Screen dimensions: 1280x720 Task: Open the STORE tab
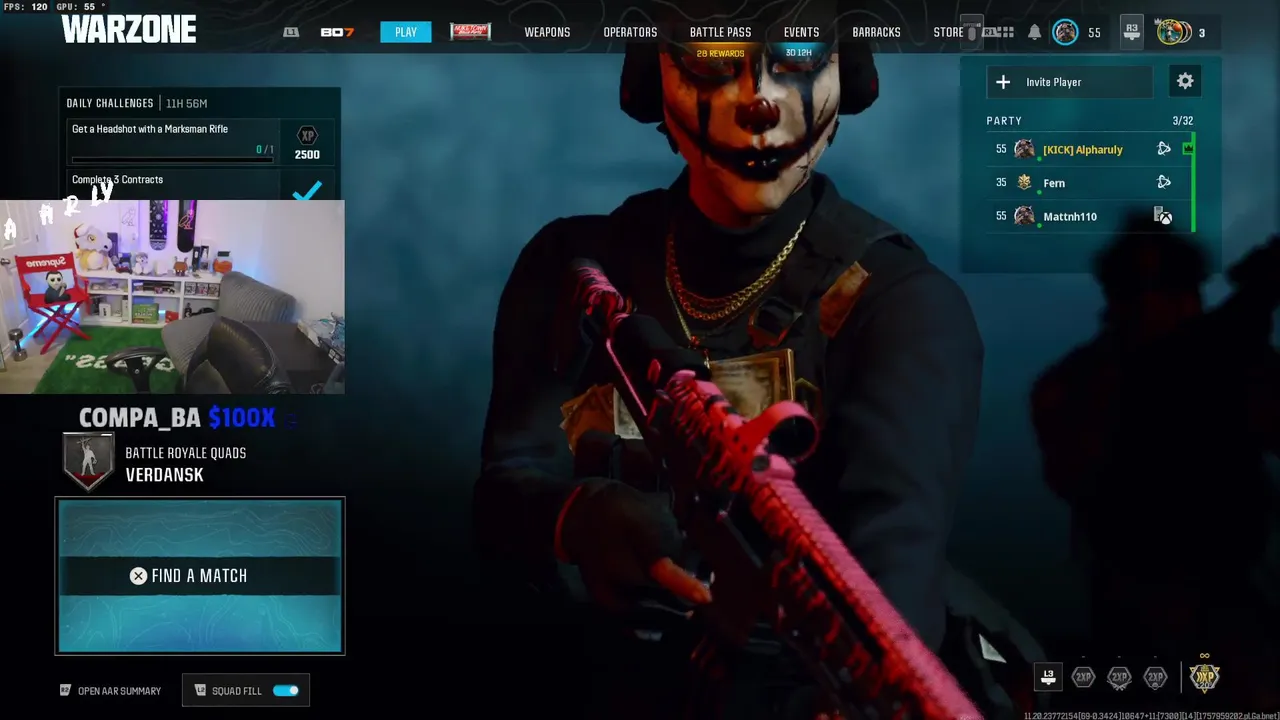pos(948,32)
